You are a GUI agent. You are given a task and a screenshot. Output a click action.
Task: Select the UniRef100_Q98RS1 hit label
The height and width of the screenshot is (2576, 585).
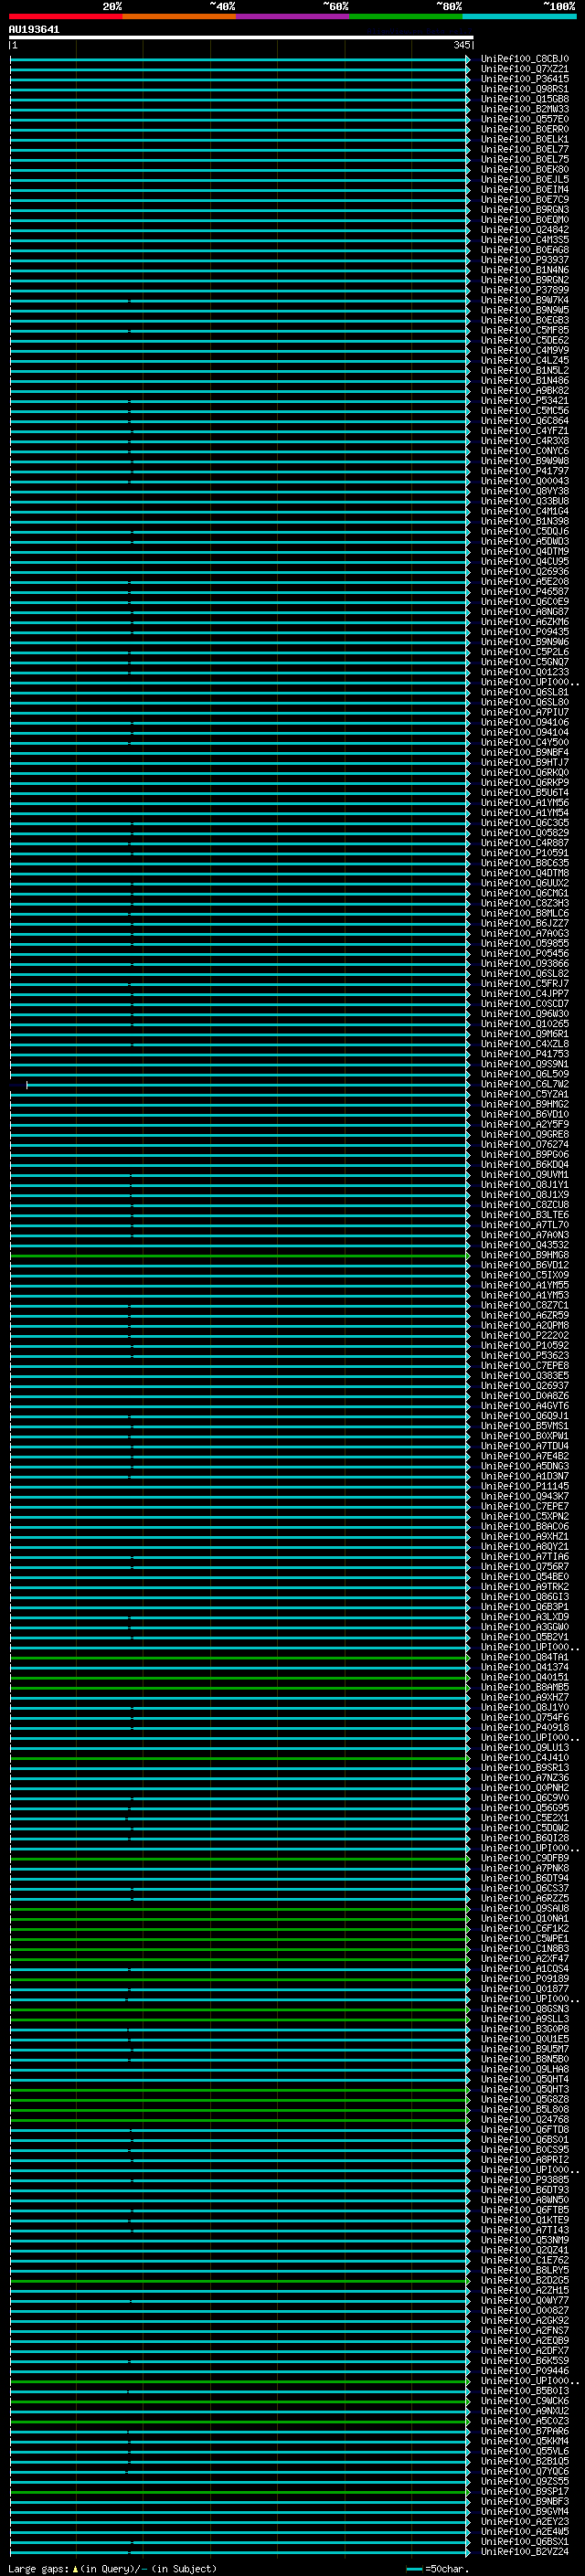524,89
